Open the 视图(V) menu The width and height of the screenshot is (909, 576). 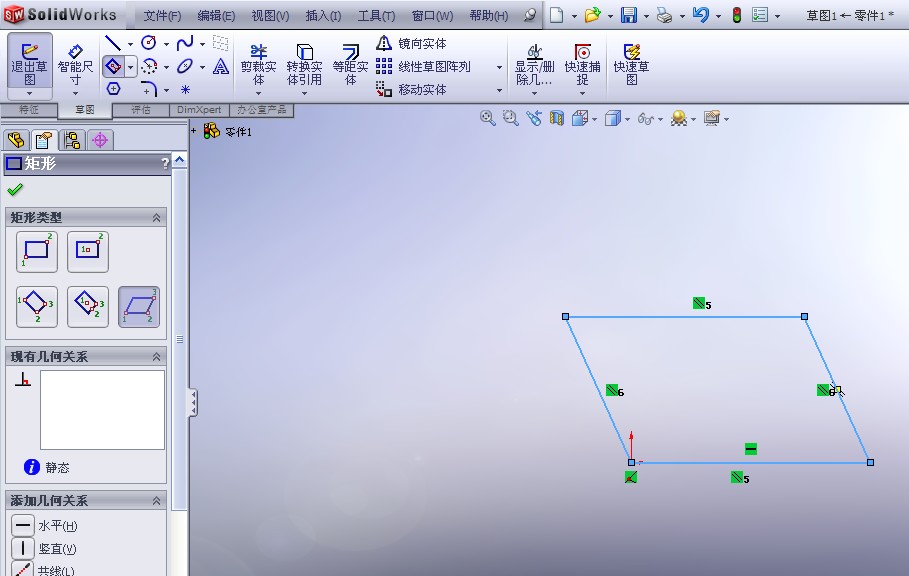tap(270, 16)
